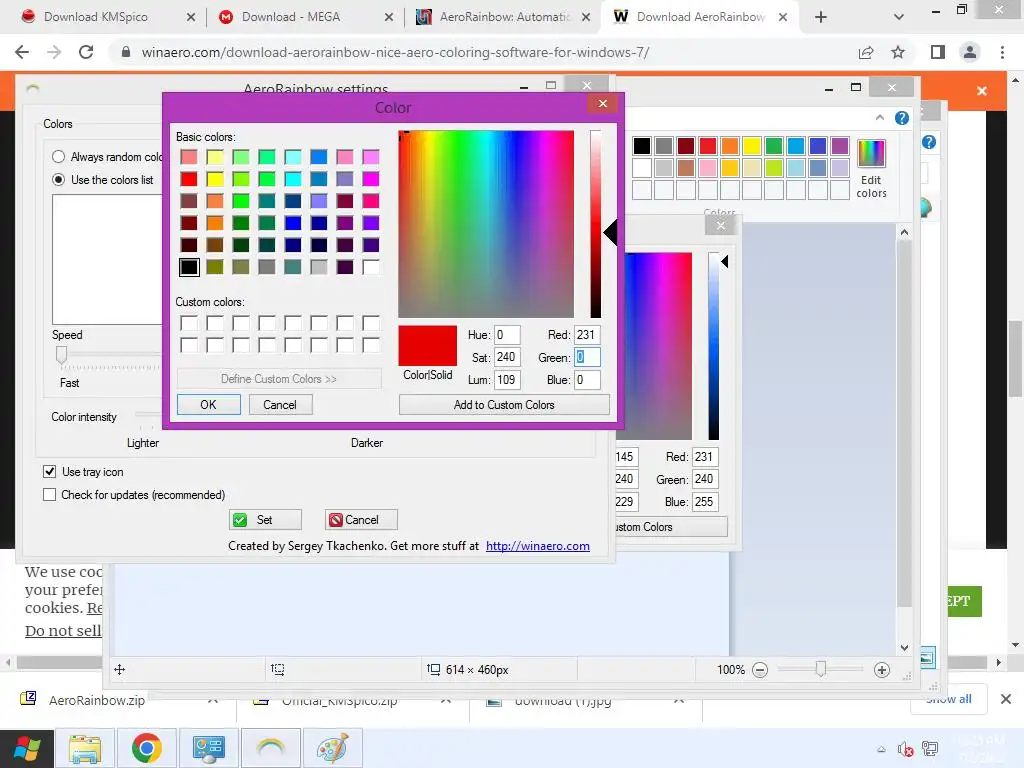Collapse the Paint ribbon chevron
The image size is (1024, 768).
[x=880, y=118]
